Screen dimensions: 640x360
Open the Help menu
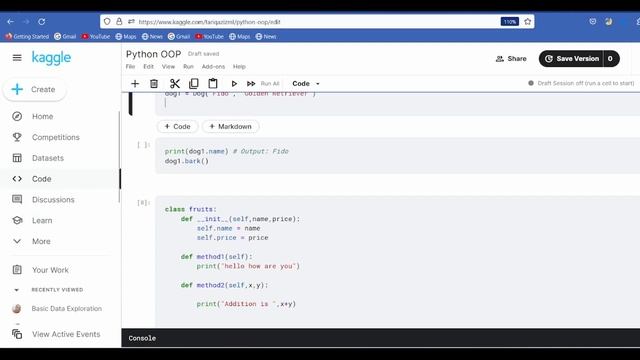(x=239, y=67)
